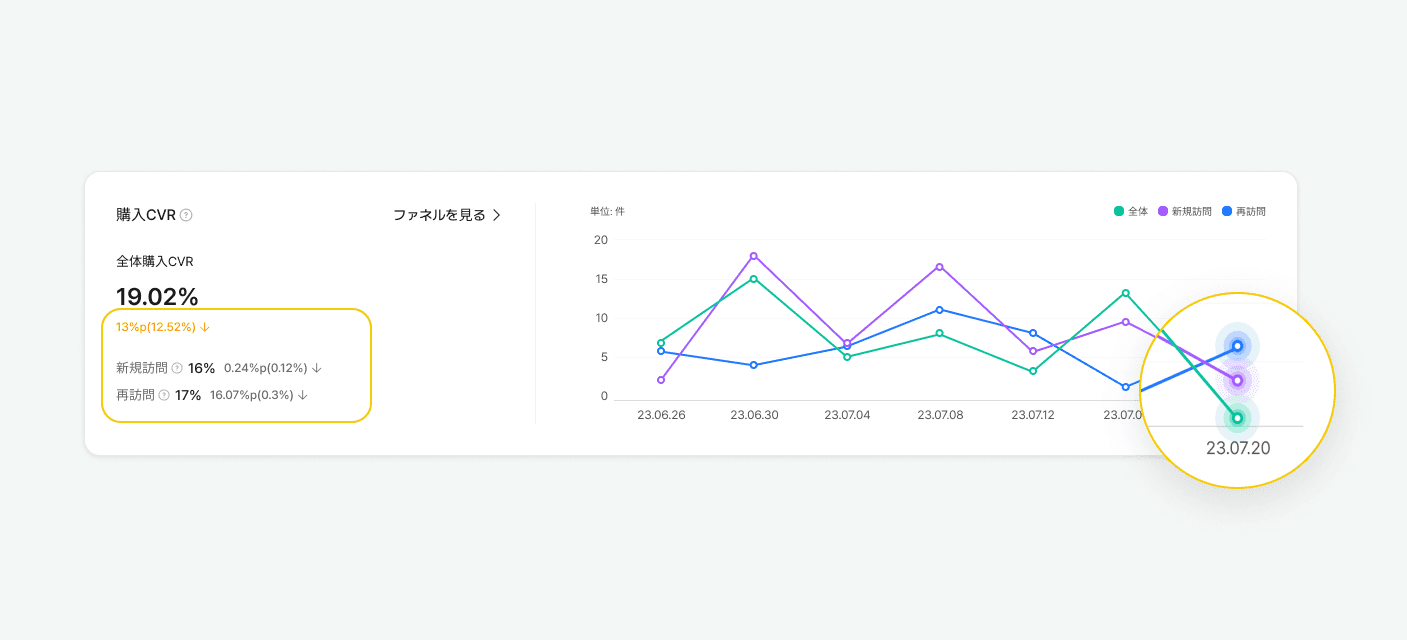Click the 単位: 件 unit label
1407x640 pixels.
tap(607, 211)
